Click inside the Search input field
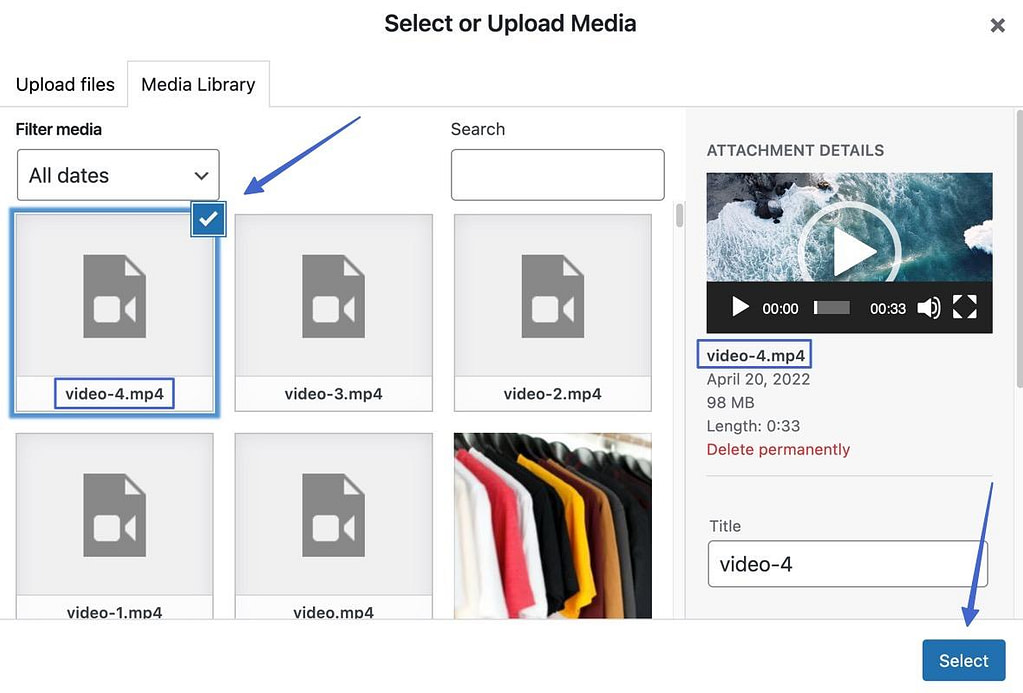The height and width of the screenshot is (693, 1023). (556, 174)
